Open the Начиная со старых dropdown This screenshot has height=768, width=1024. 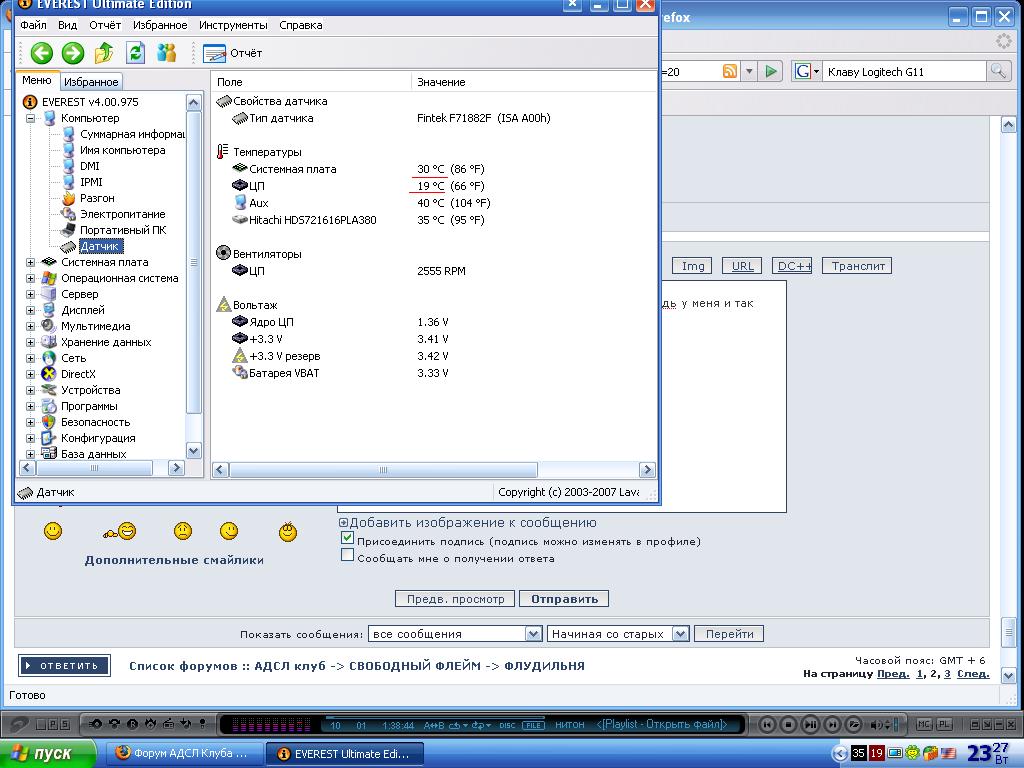click(618, 633)
